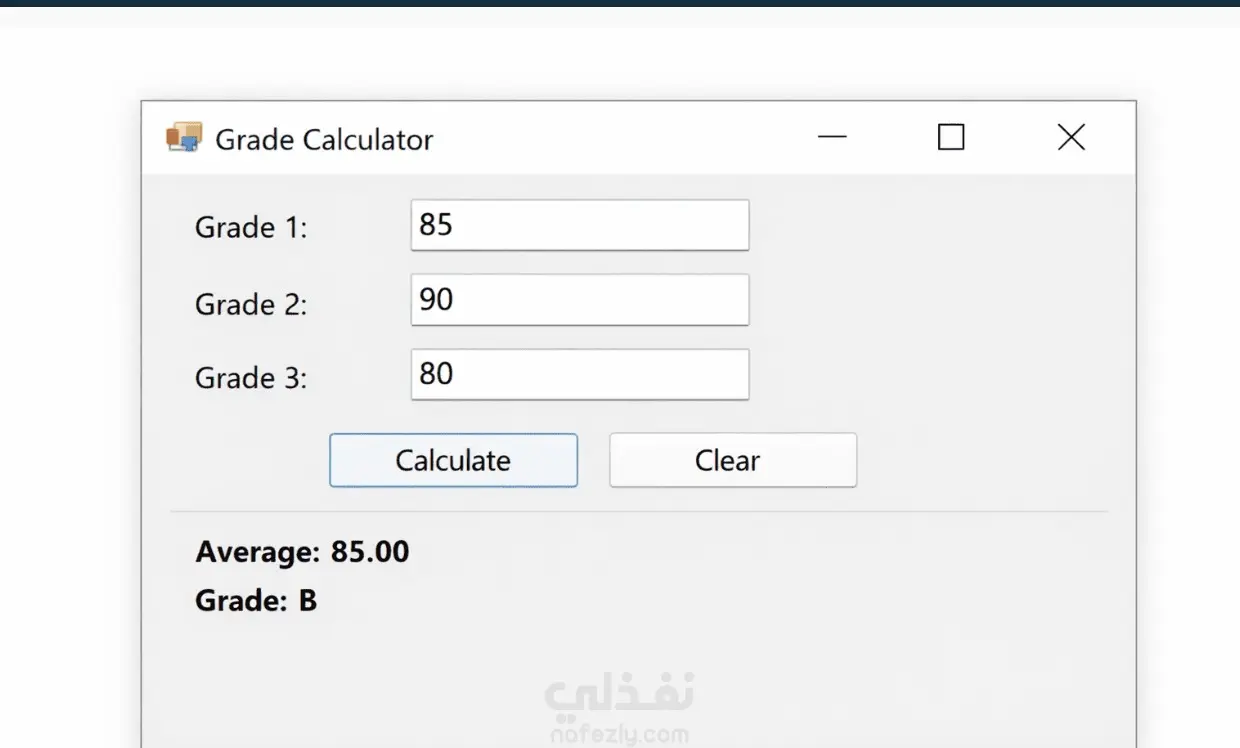
Task: Click the Calculate button
Action: point(453,460)
